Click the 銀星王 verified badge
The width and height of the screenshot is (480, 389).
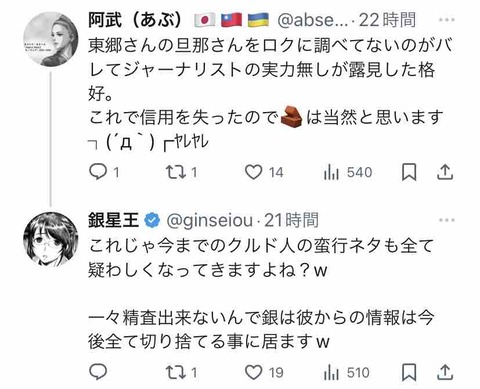coord(152,220)
